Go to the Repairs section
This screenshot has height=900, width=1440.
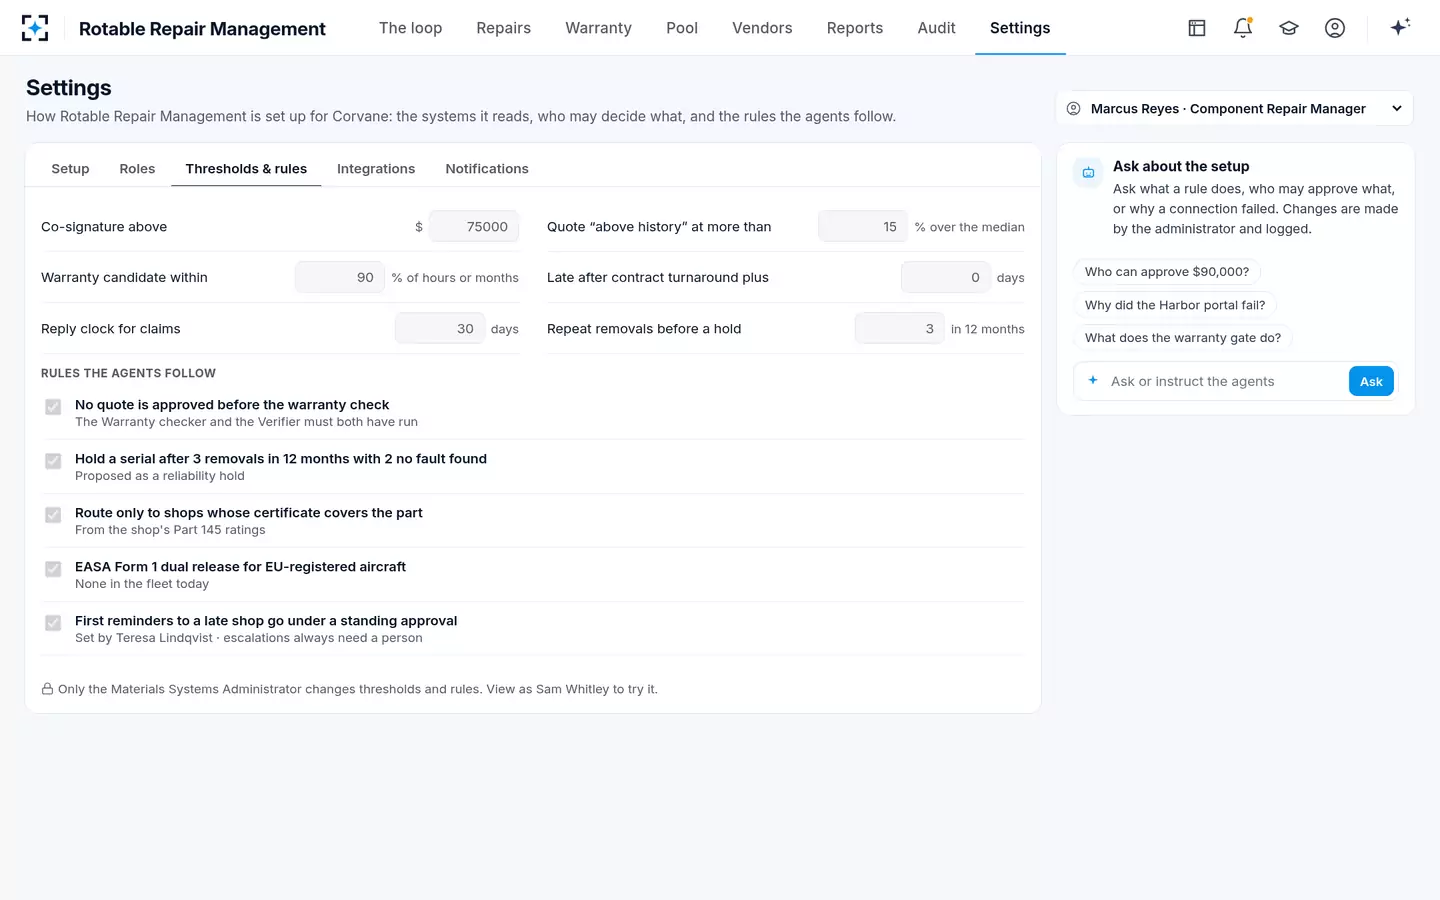tap(503, 28)
